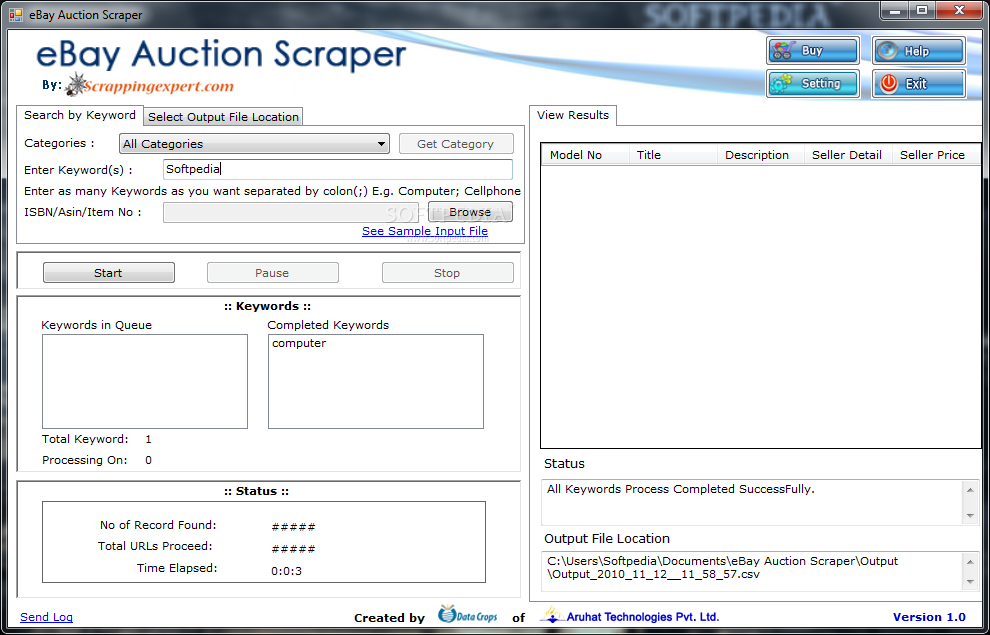Screen dimensions: 990x635
Task: Switch to Search by Keyword tab
Action: (x=80, y=116)
